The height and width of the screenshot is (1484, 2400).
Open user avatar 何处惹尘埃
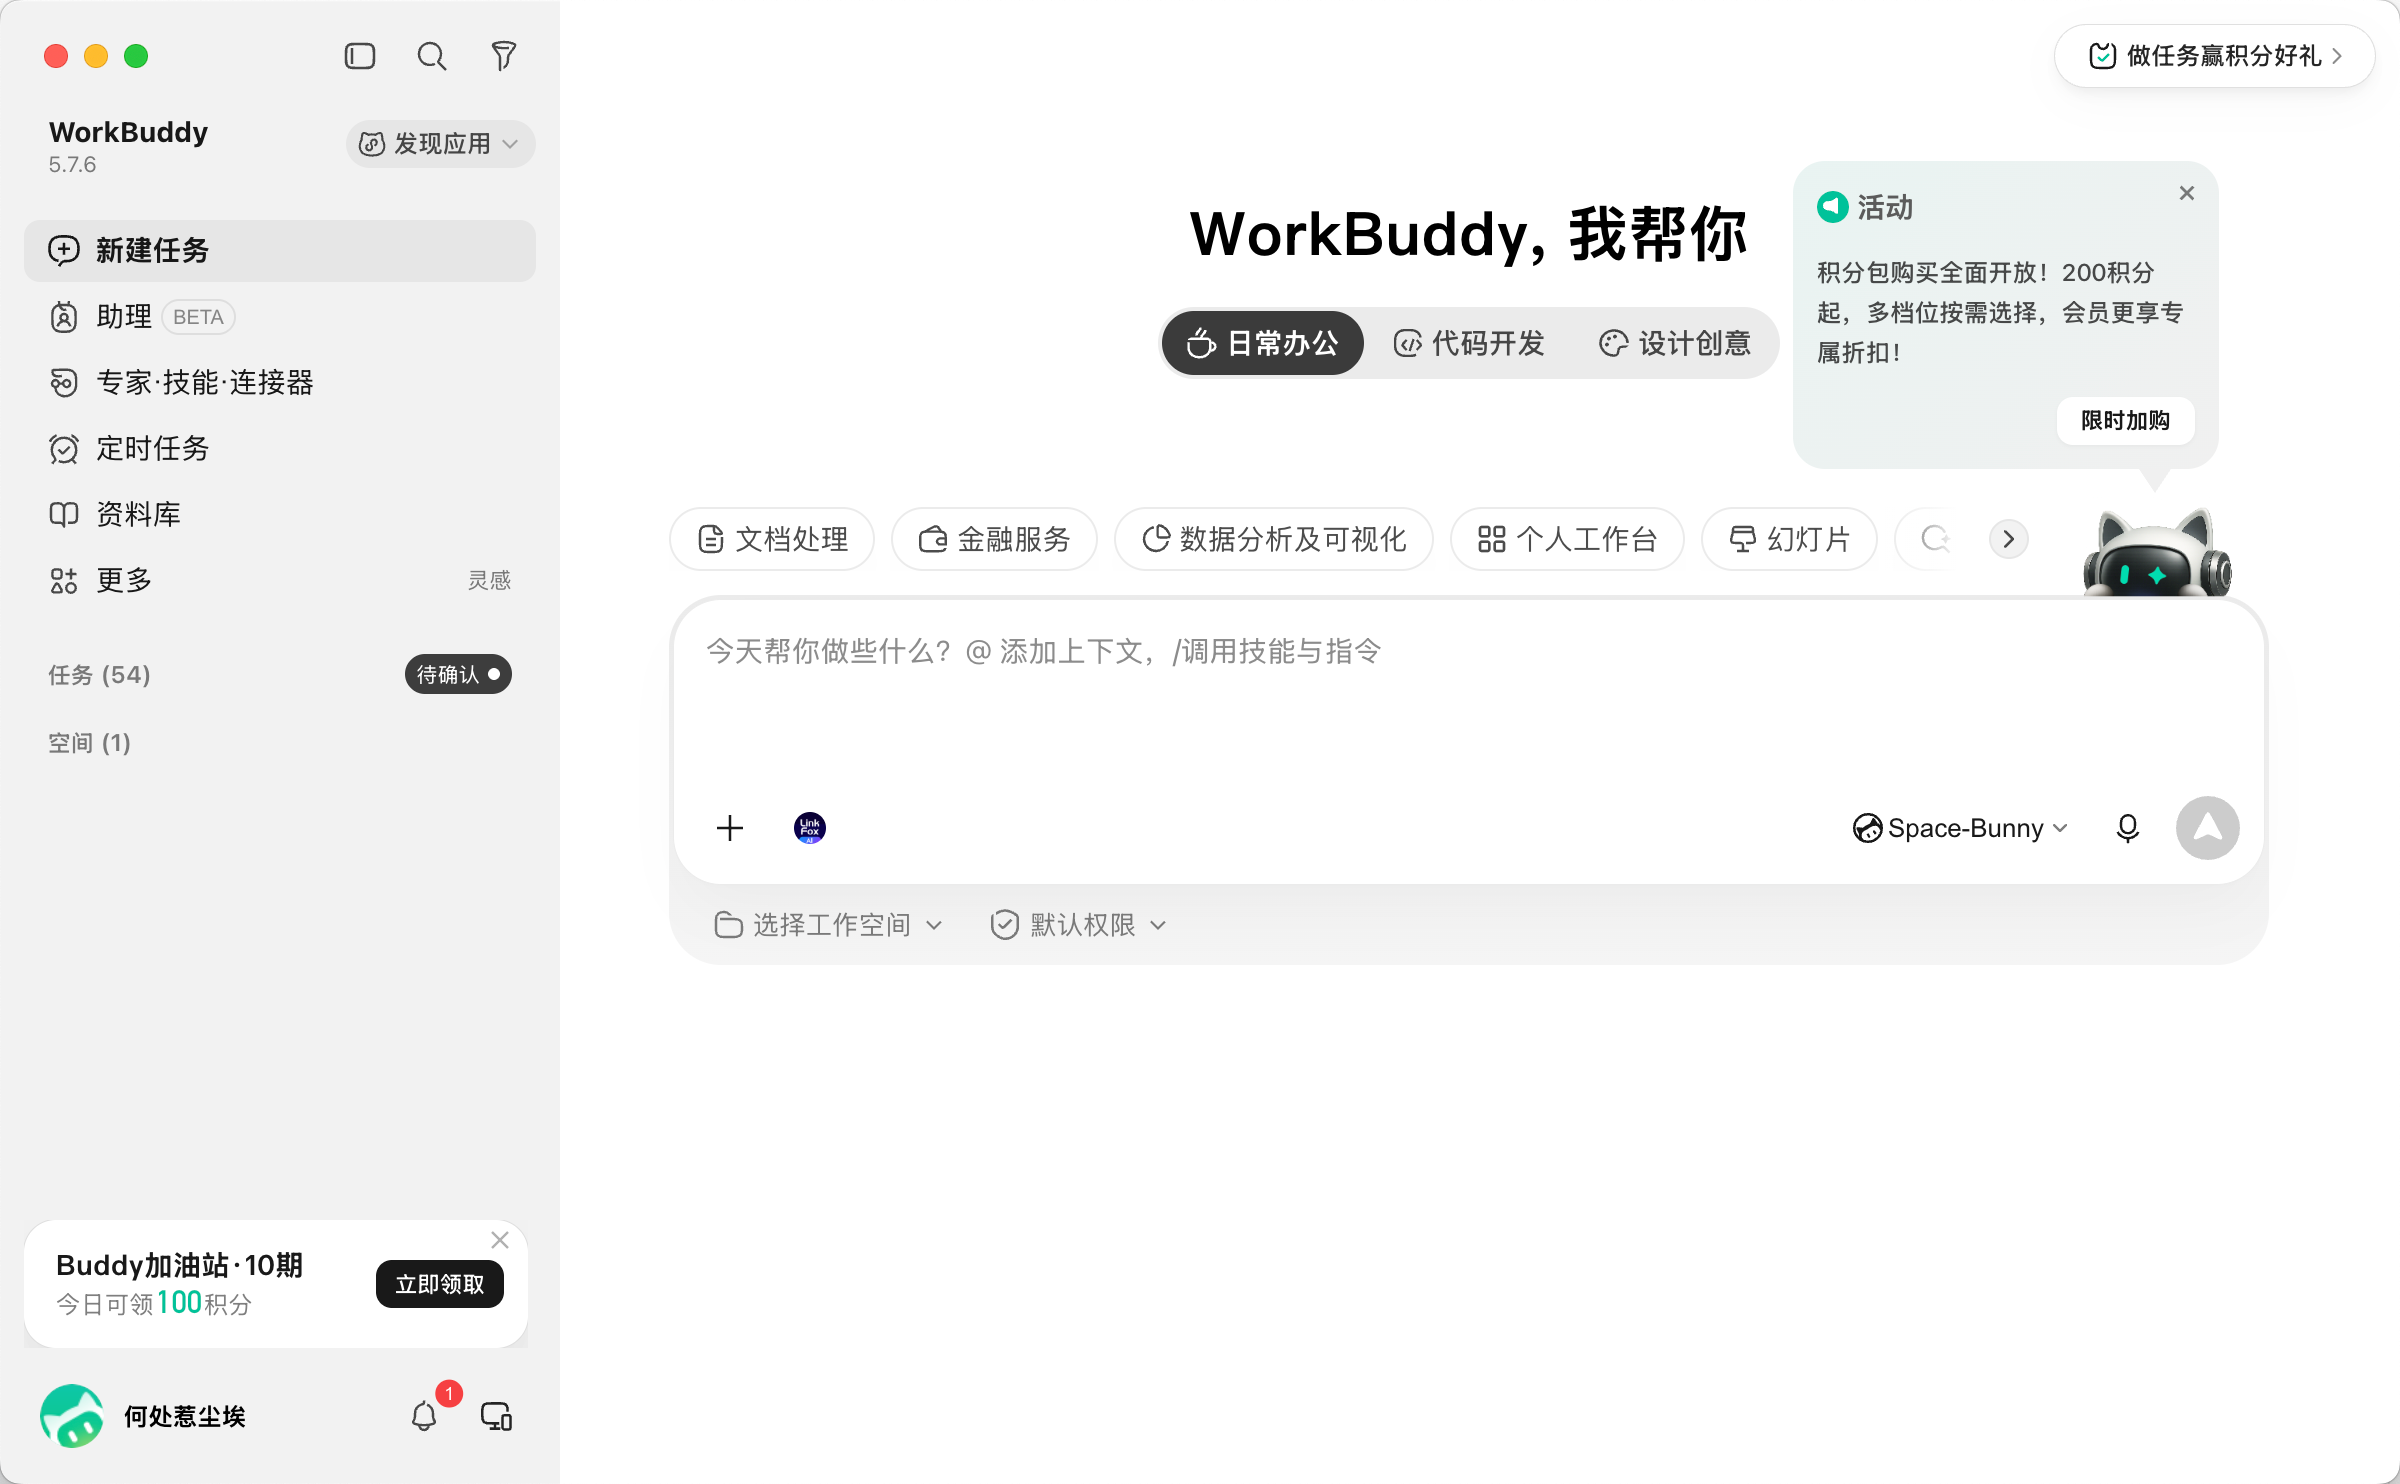[72, 1416]
